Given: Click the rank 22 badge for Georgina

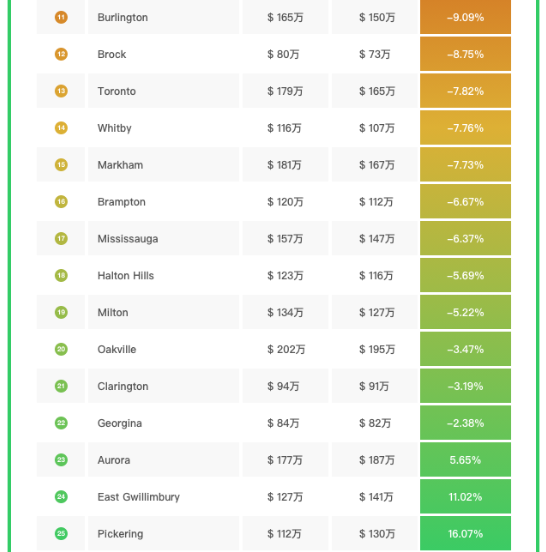Looking at the screenshot, I should point(61,423).
